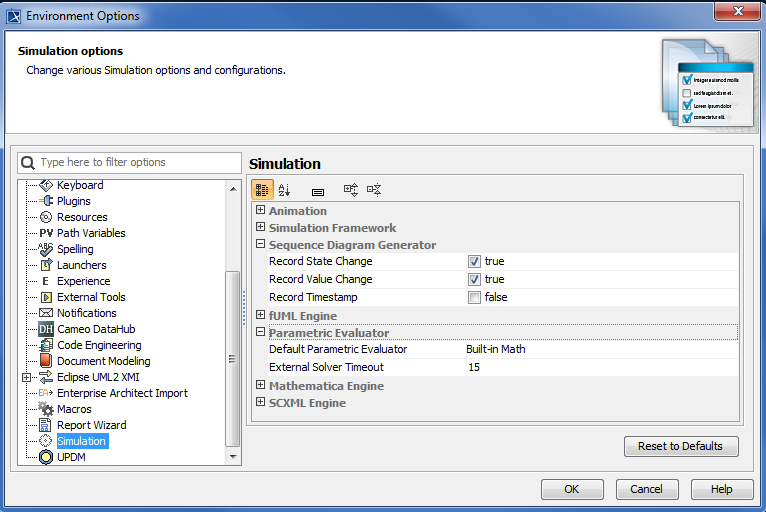Image resolution: width=766 pixels, height=512 pixels.
Task: Click the Expand All toolbar icon
Action: pos(351,190)
